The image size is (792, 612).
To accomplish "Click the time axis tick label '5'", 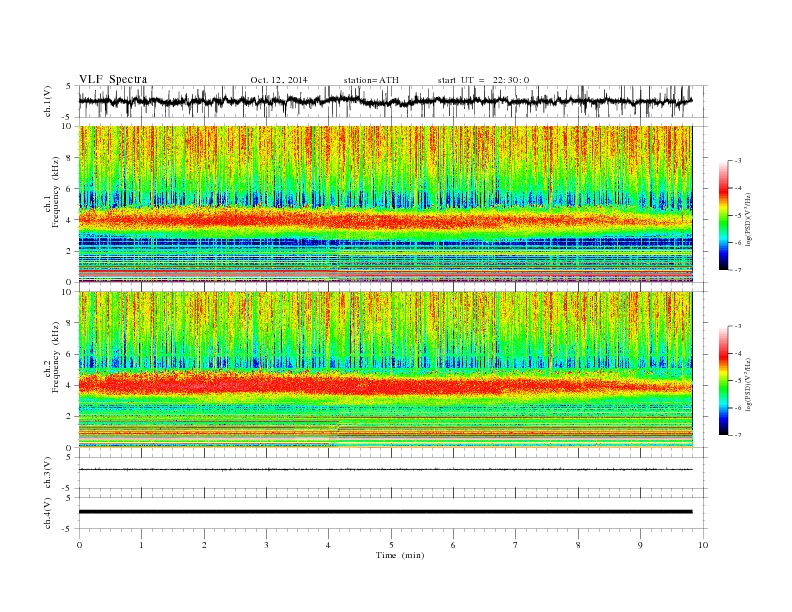I will (x=391, y=545).
